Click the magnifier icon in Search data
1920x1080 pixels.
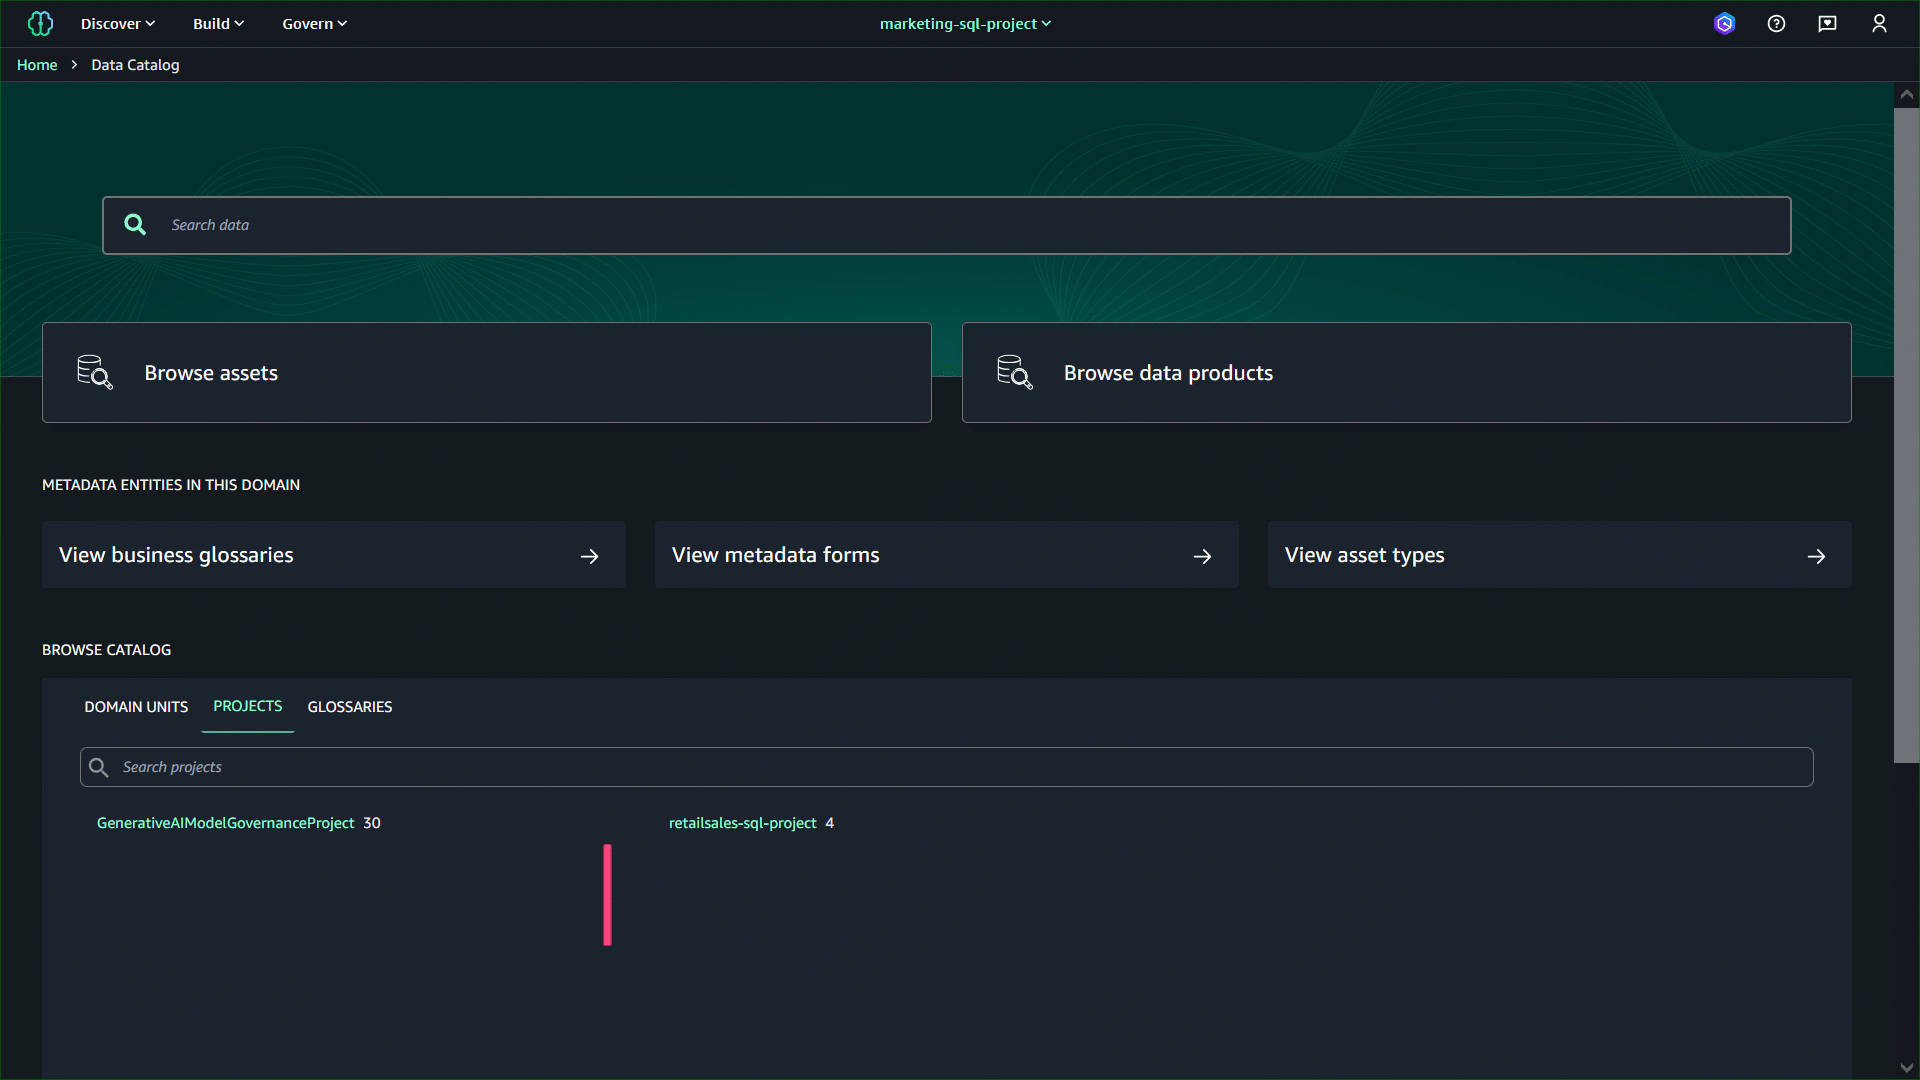pyautogui.click(x=135, y=225)
